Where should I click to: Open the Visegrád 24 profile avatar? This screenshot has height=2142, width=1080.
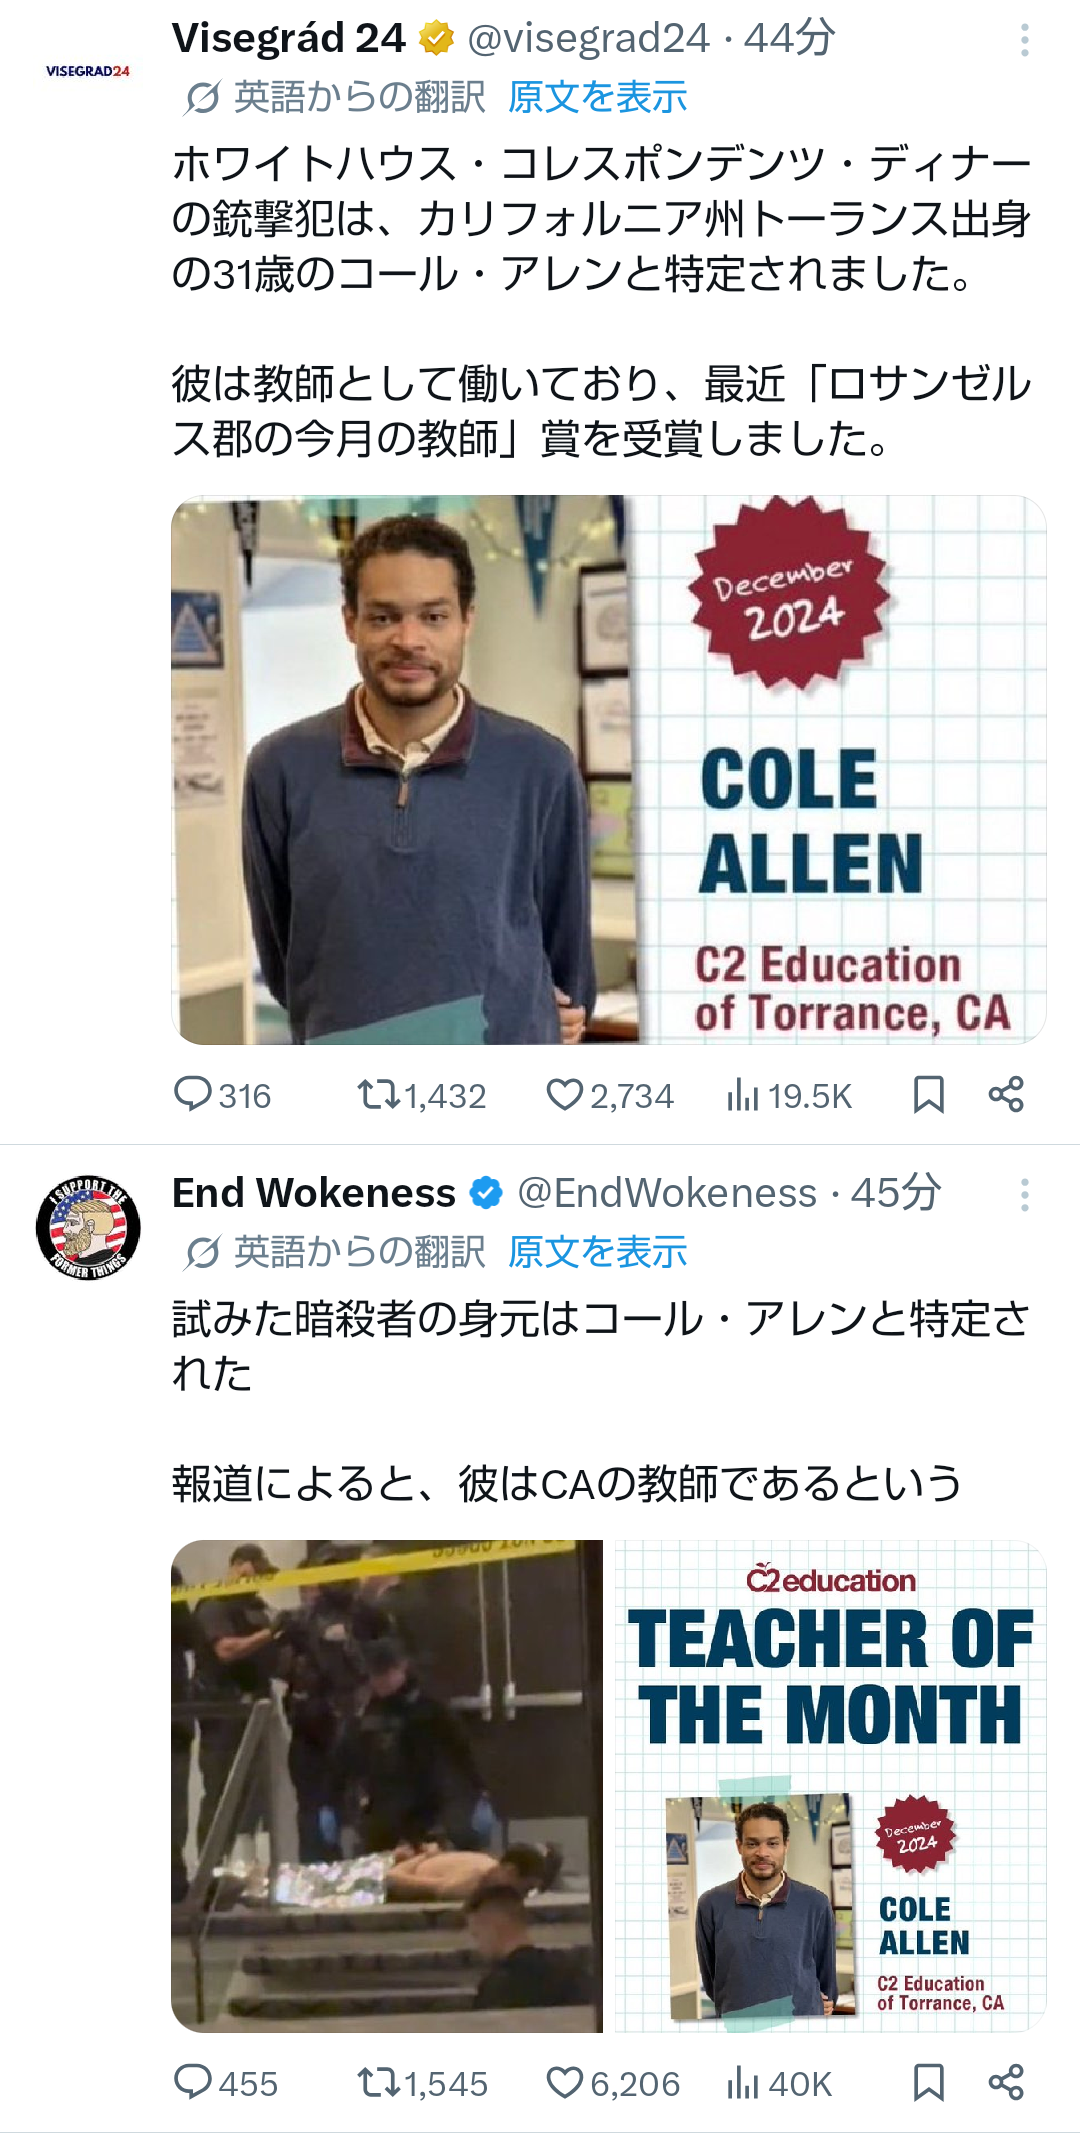tap(88, 71)
